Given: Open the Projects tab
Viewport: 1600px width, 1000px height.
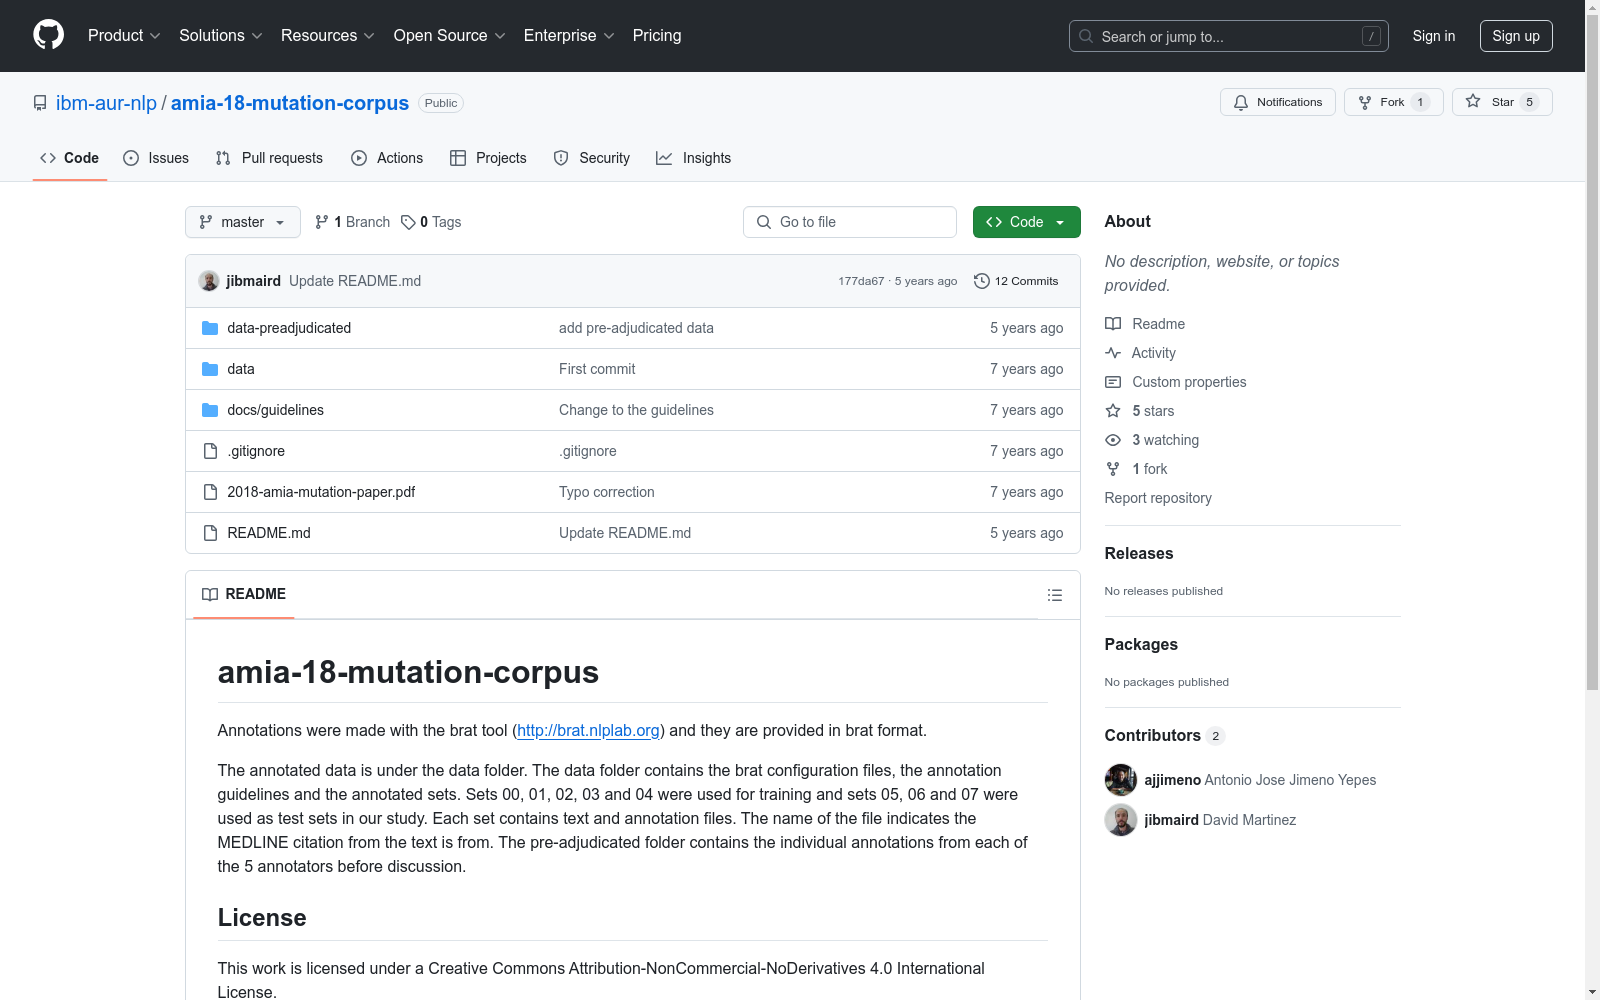Looking at the screenshot, I should pyautogui.click(x=488, y=158).
